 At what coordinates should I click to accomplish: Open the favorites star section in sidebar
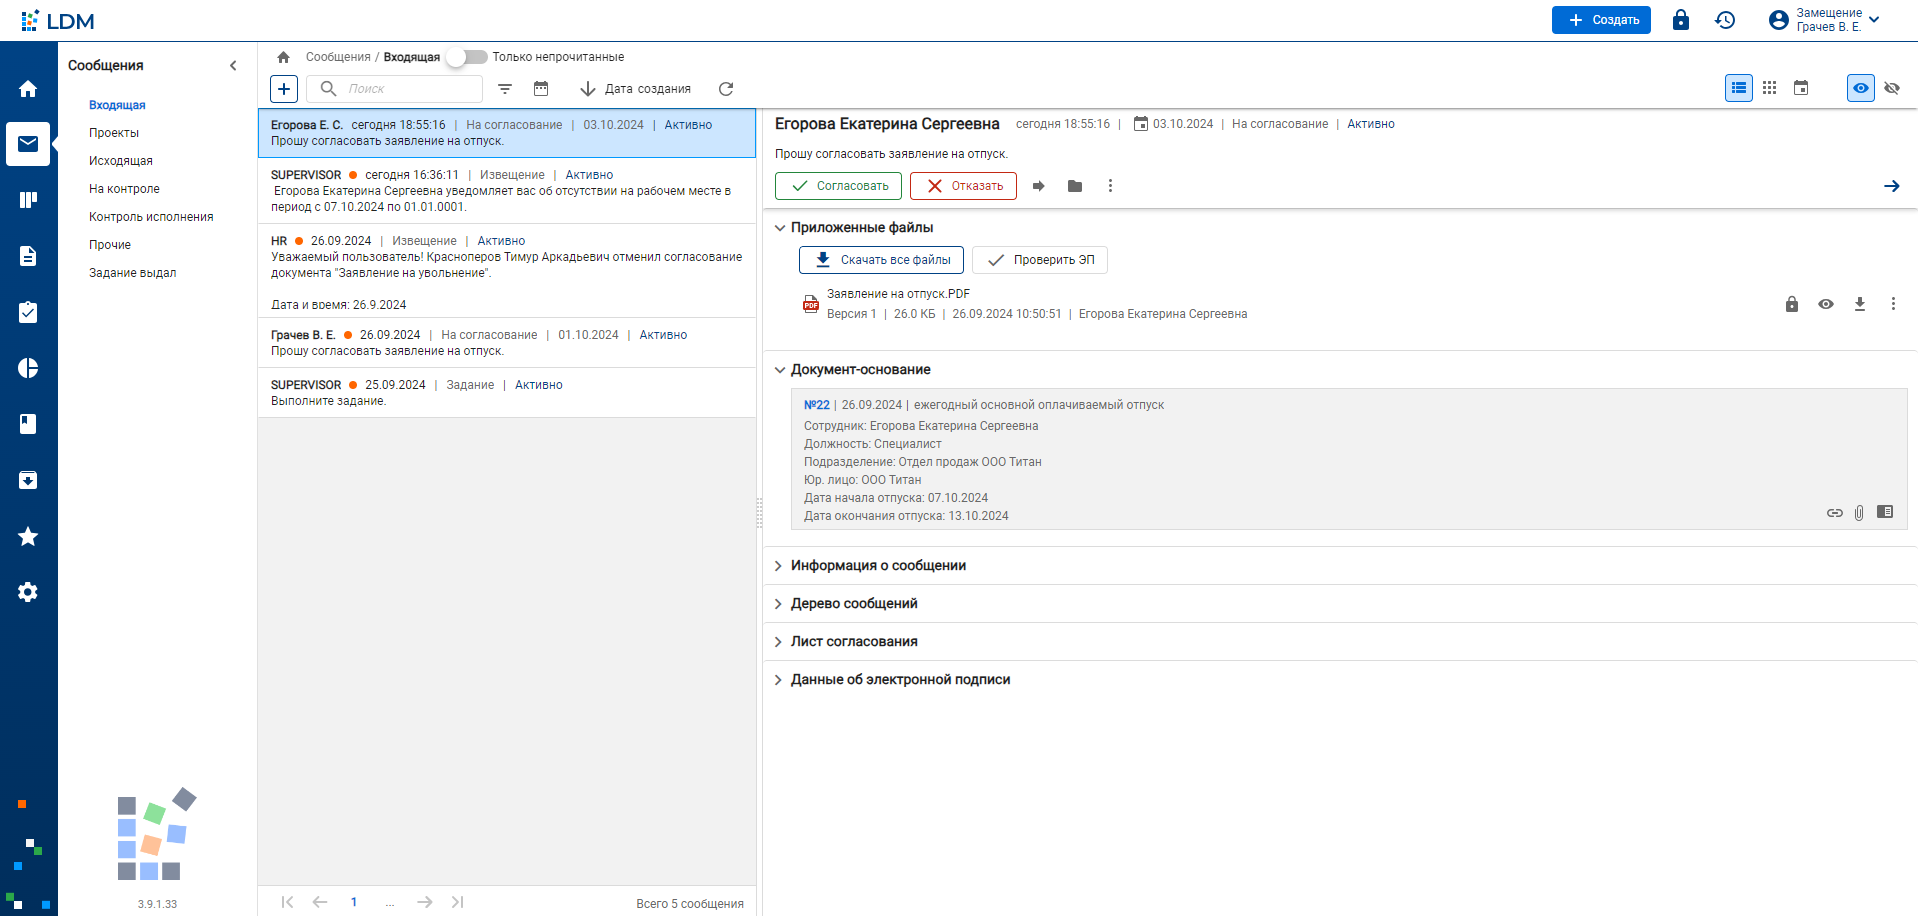(27, 537)
